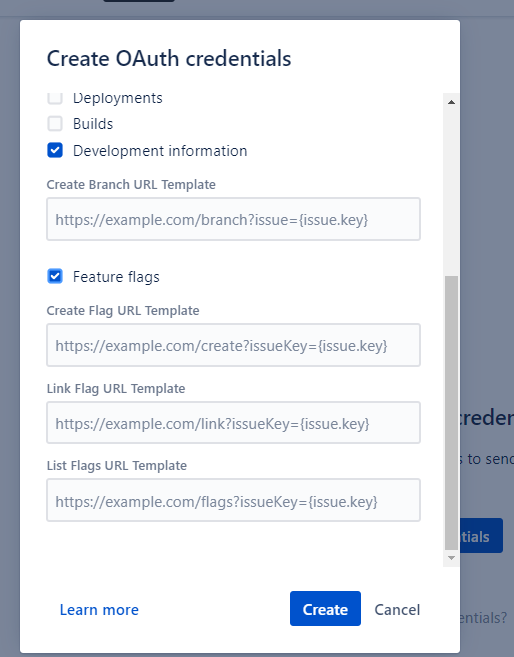Click the Create Branch URL Template field
514x657 pixels.
[x=233, y=219]
